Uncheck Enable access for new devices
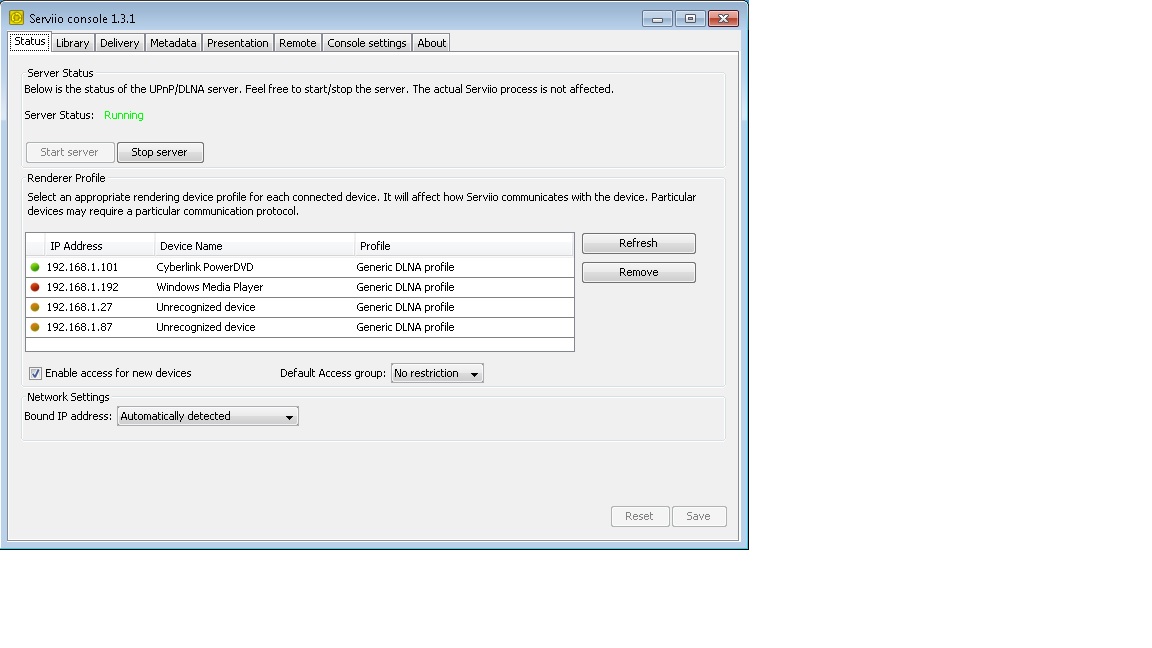Viewport: 1152px width, 648px height. click(35, 373)
